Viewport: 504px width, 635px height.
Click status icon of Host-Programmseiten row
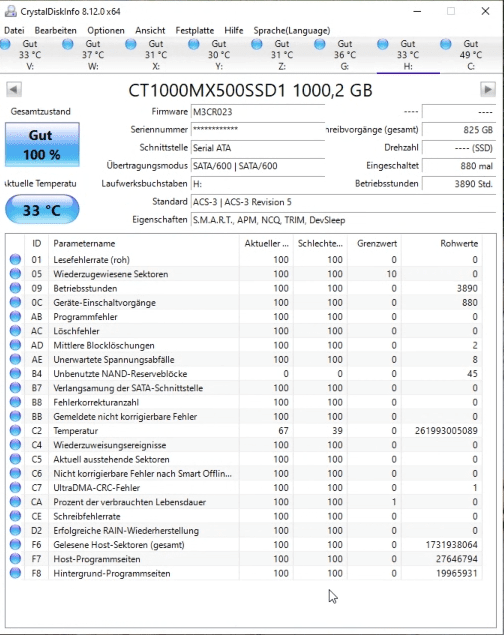(x=15, y=559)
